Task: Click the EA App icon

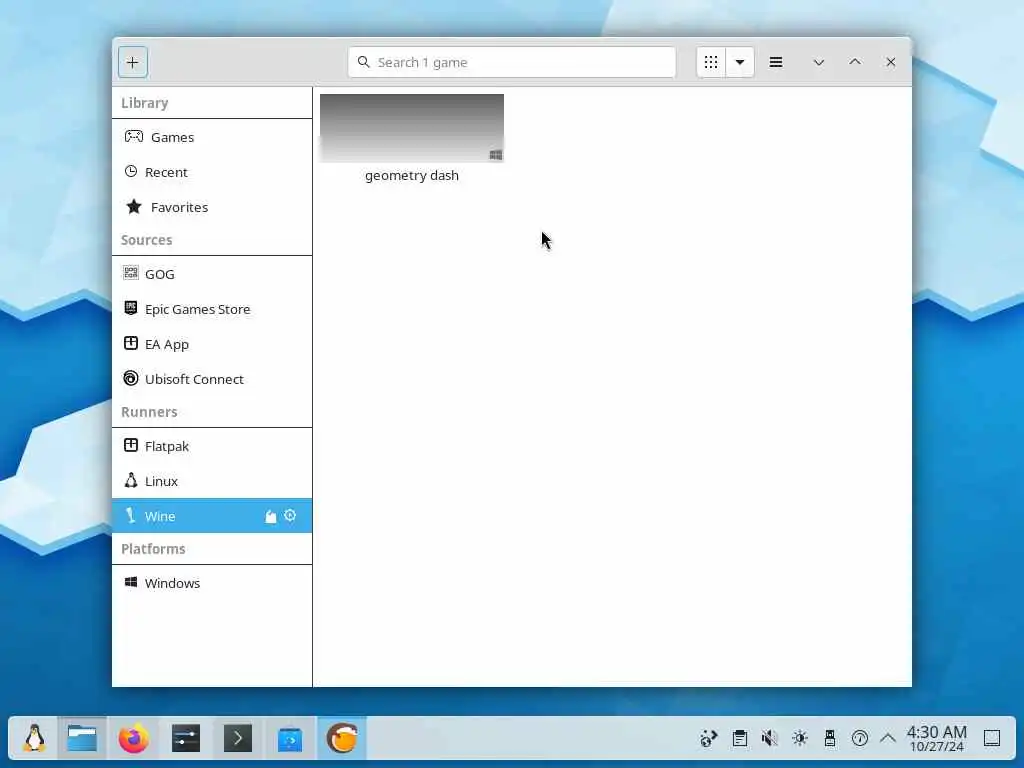Action: pyautogui.click(x=131, y=344)
